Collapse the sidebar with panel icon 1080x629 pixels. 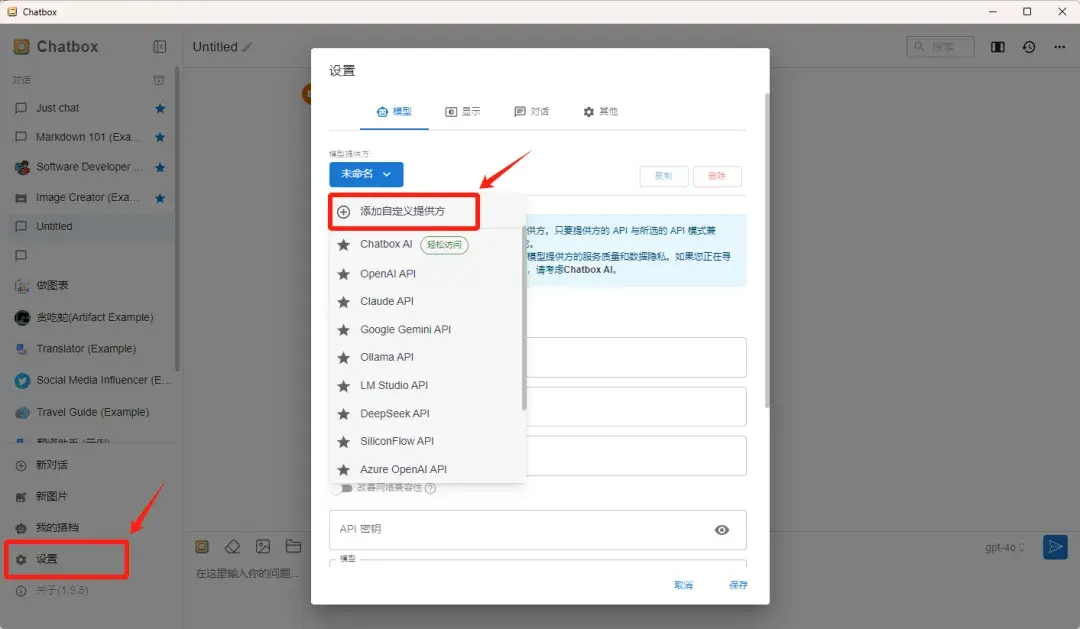(159, 47)
